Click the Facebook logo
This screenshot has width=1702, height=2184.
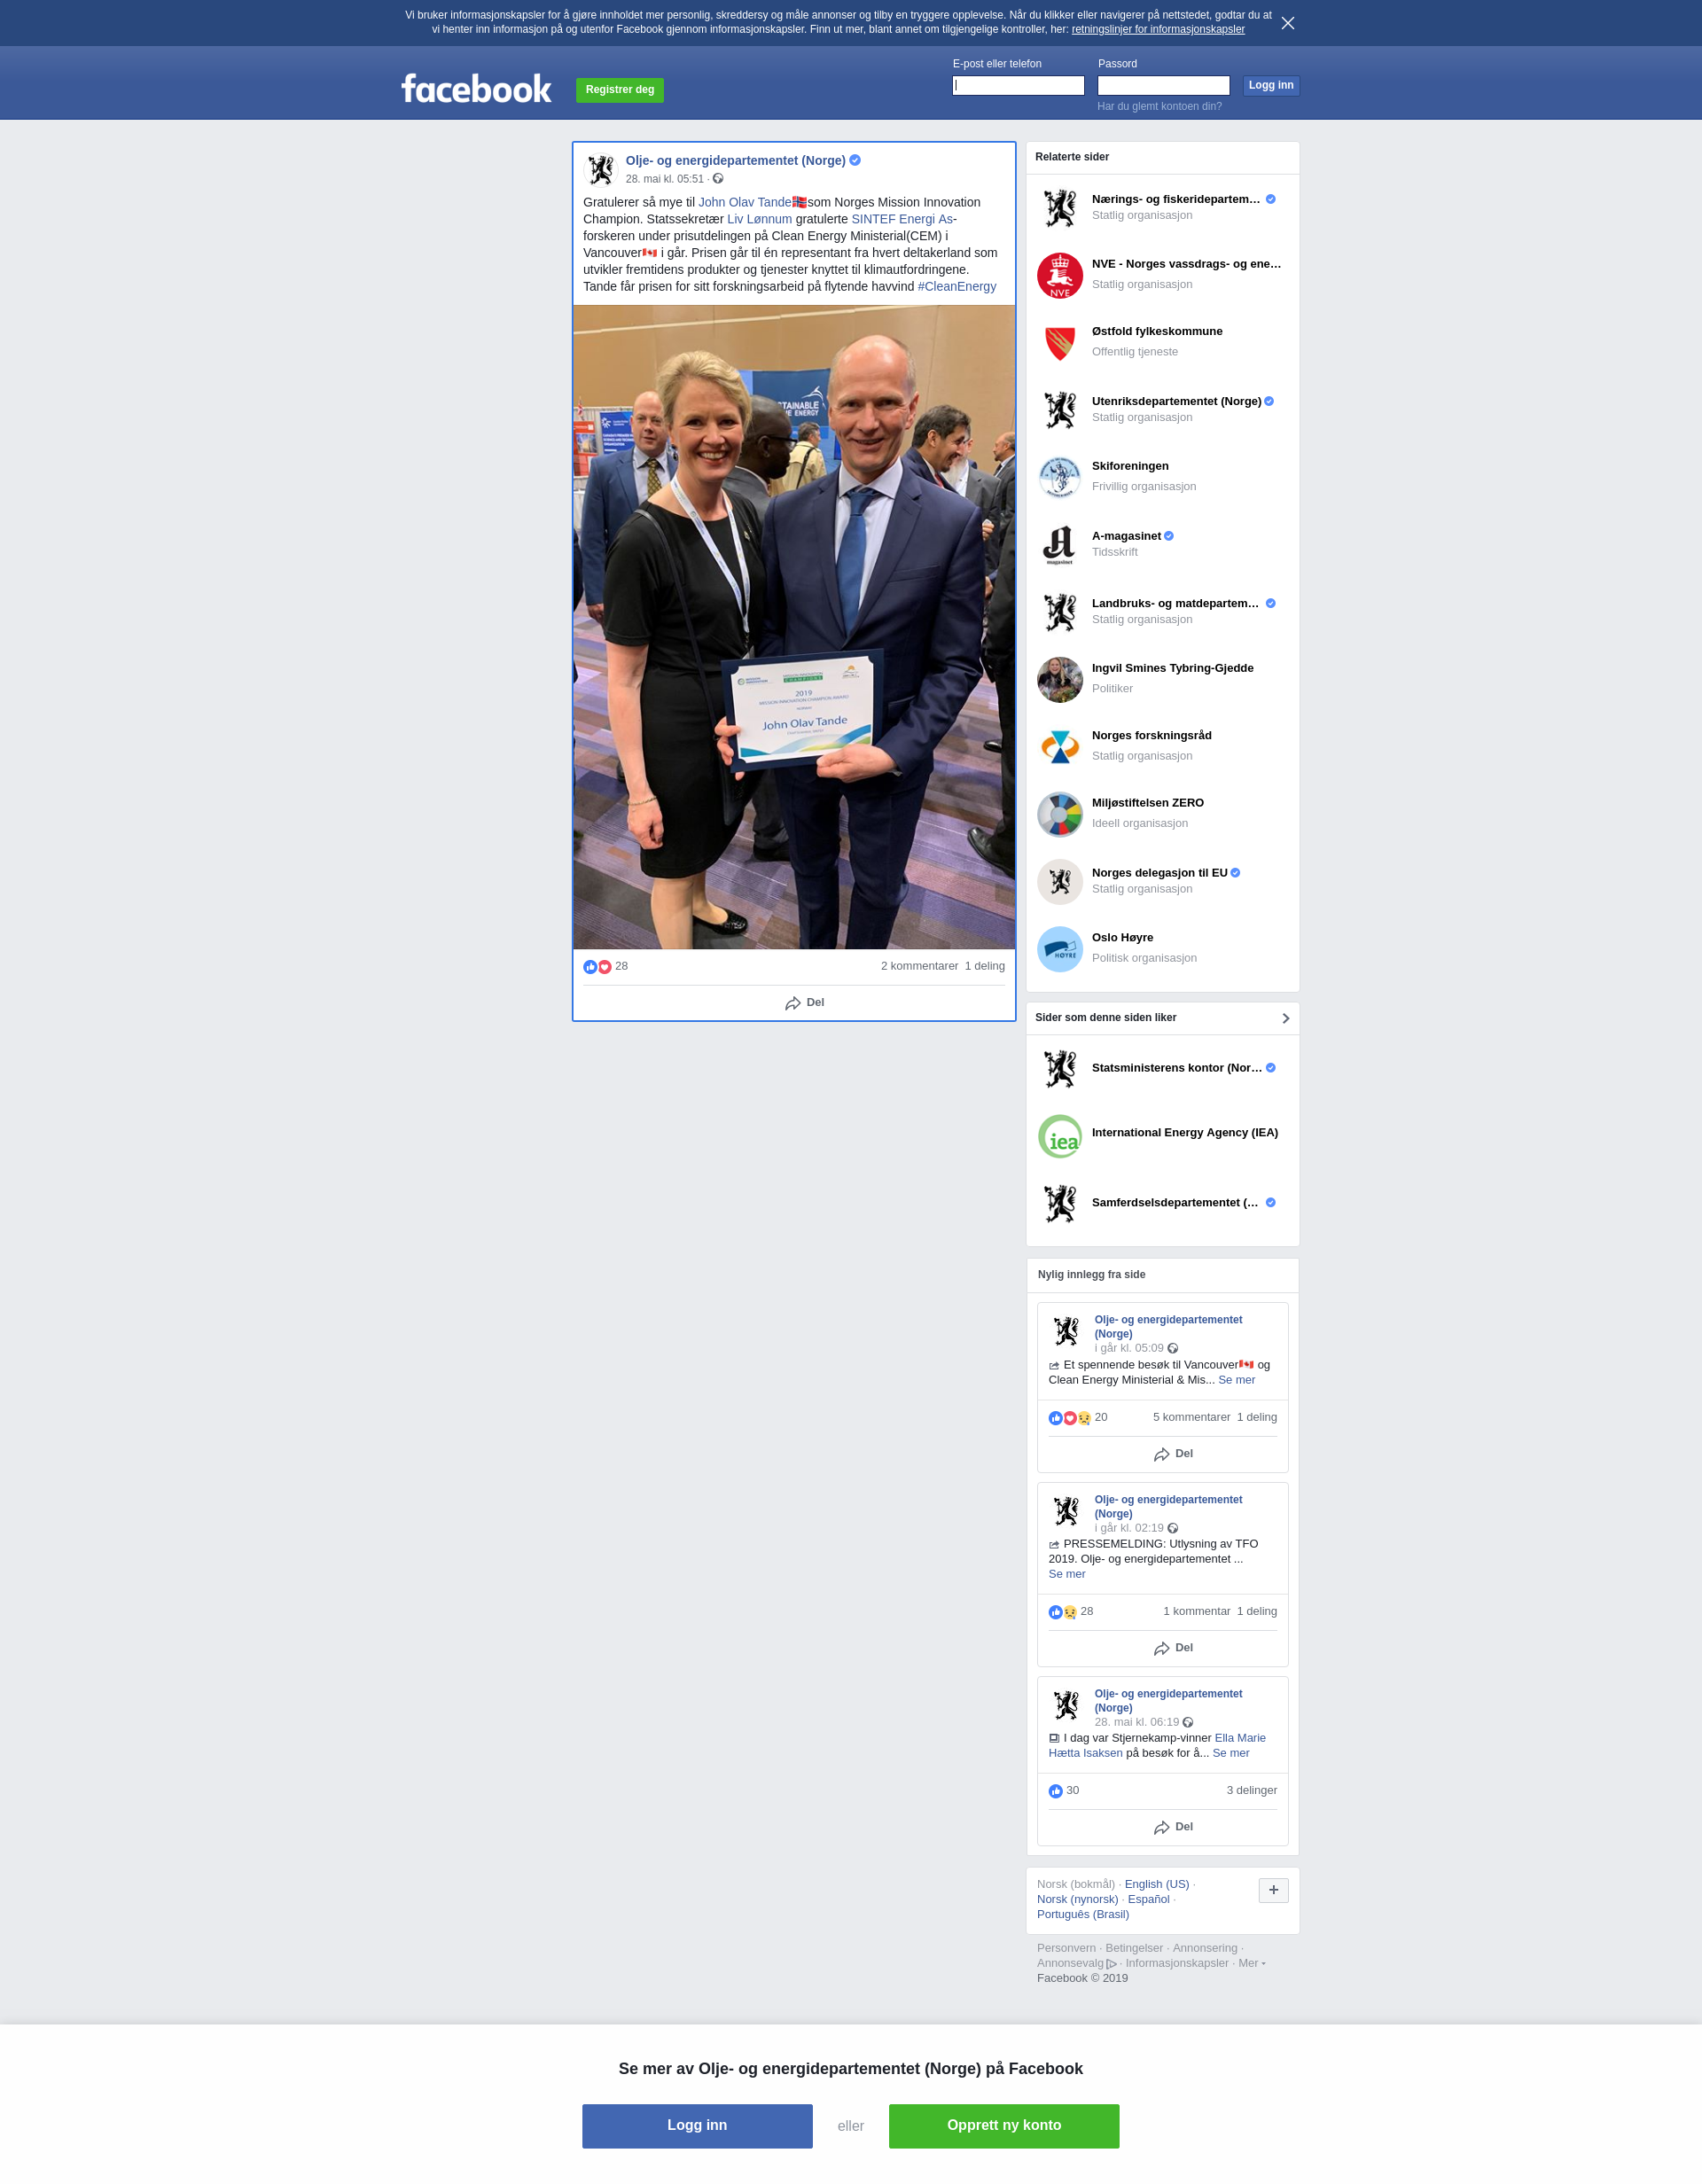pos(476,89)
